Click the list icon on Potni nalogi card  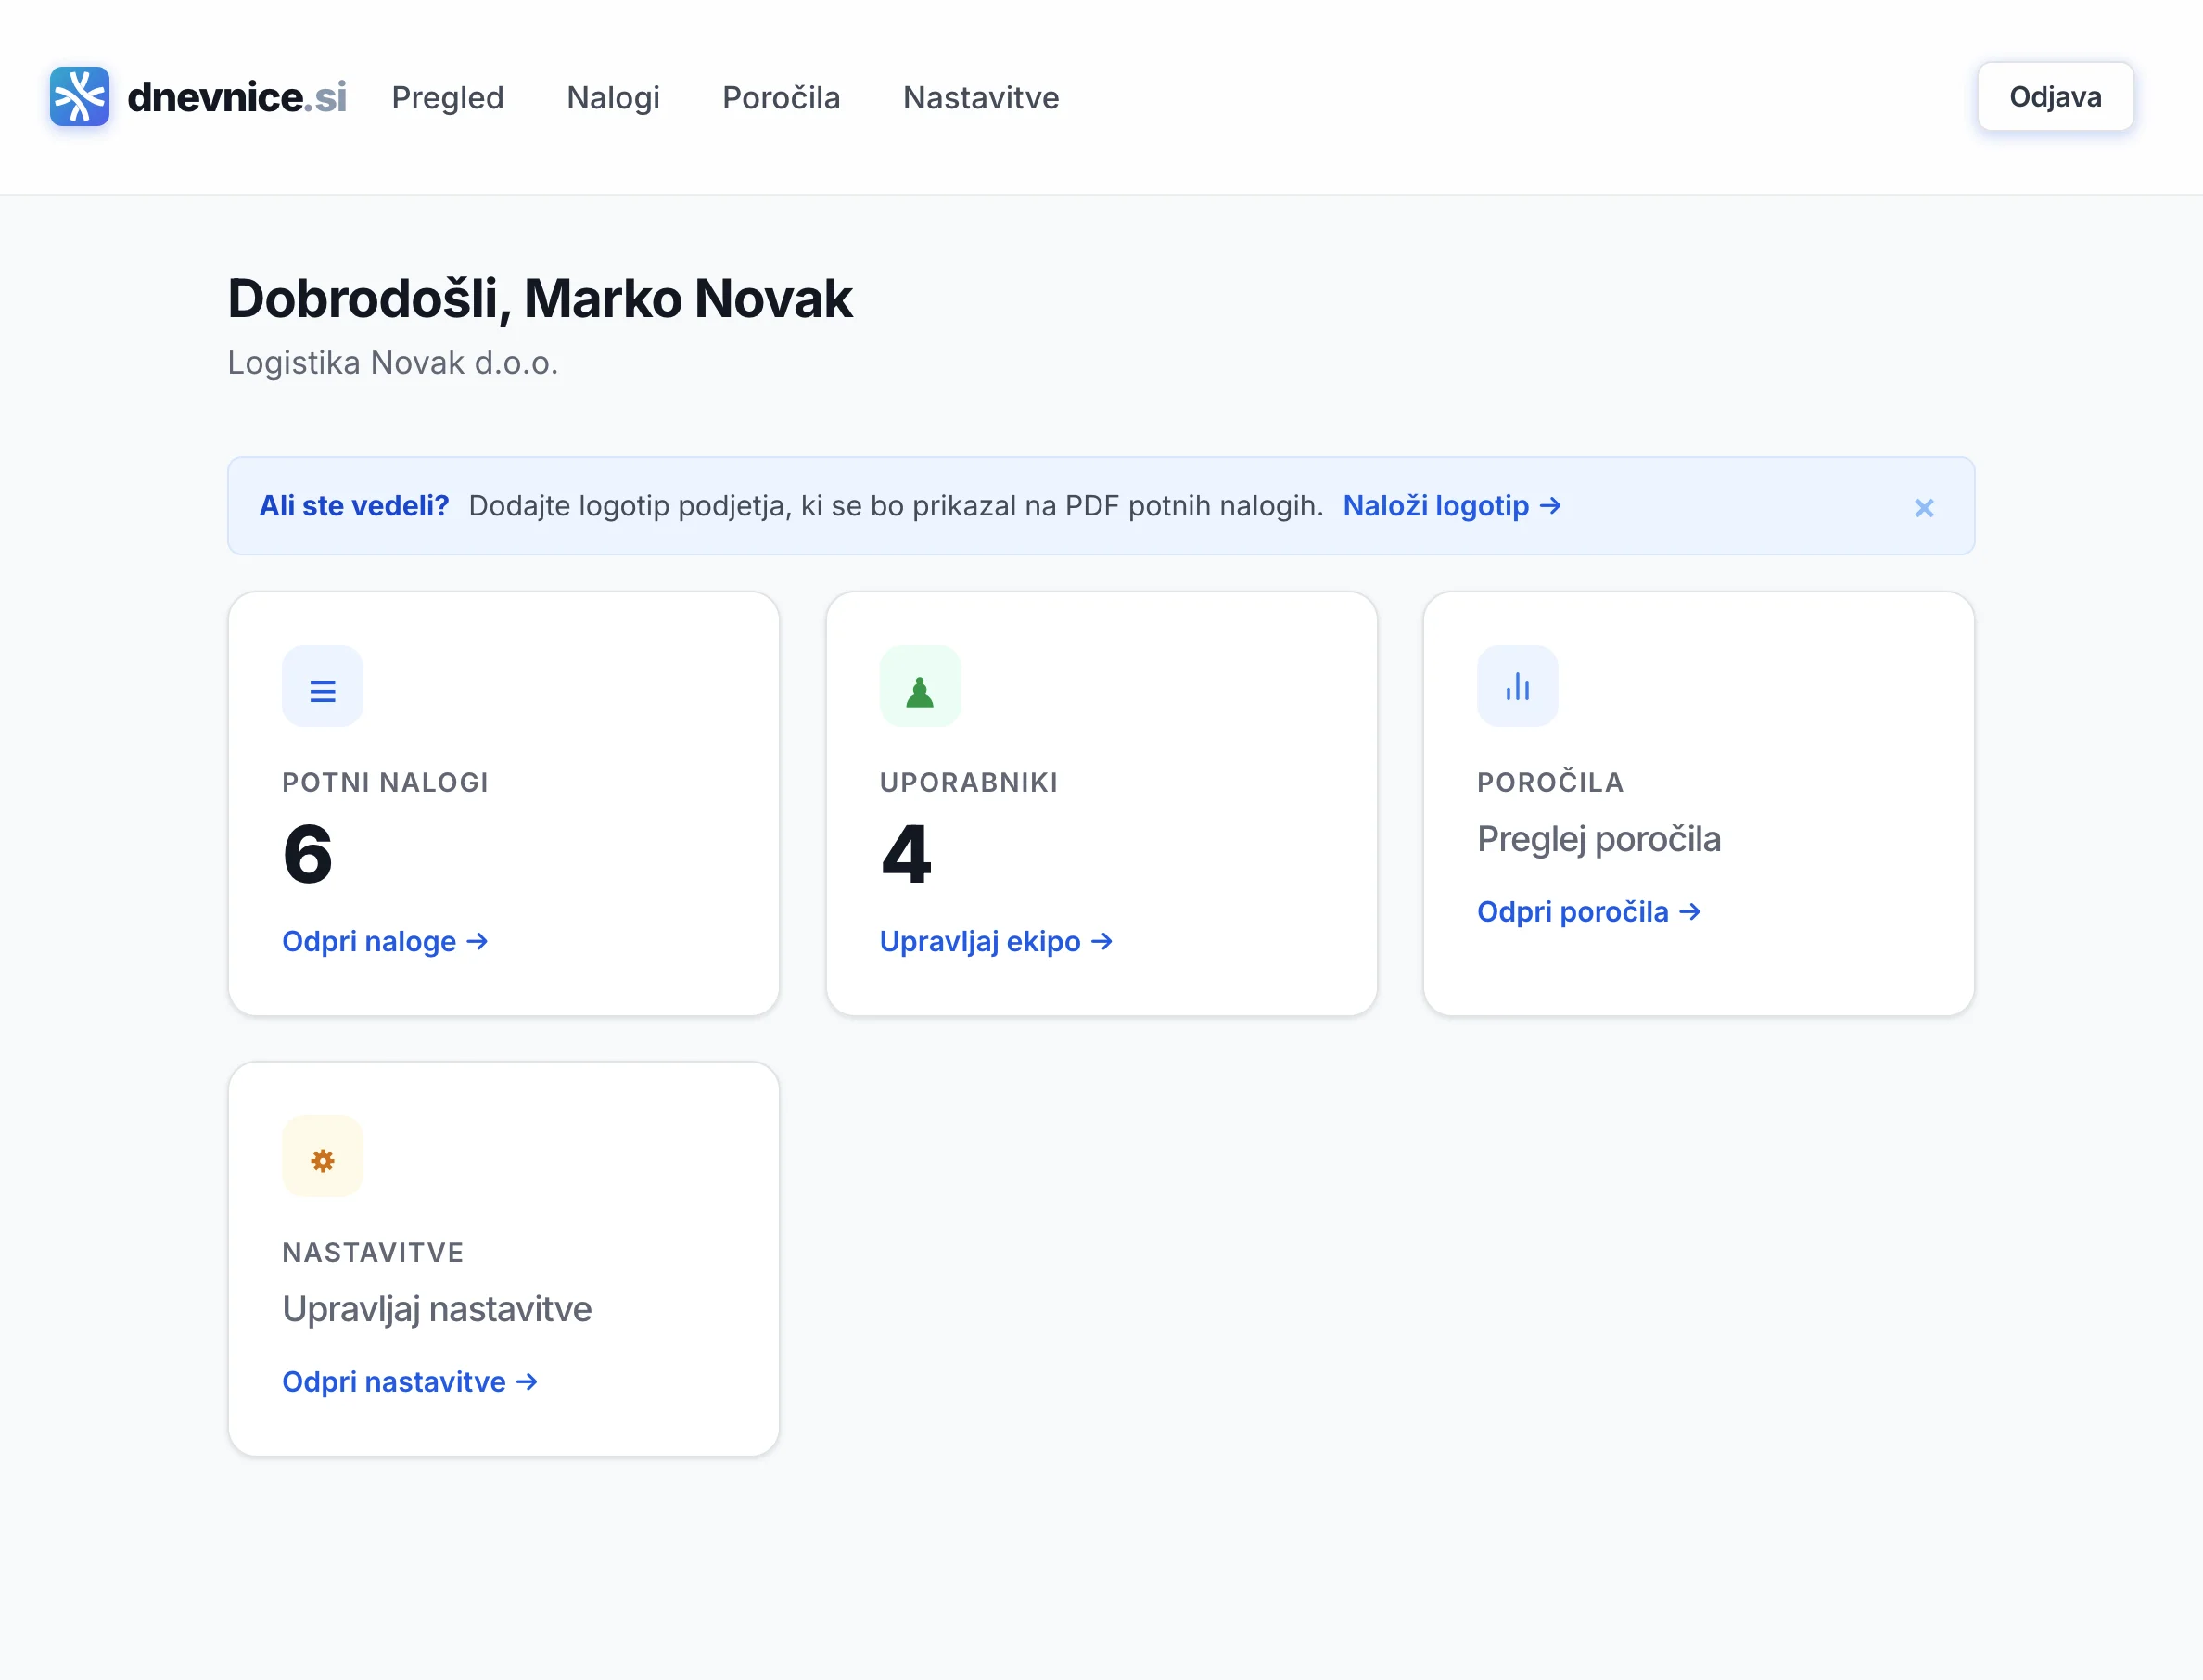point(322,689)
